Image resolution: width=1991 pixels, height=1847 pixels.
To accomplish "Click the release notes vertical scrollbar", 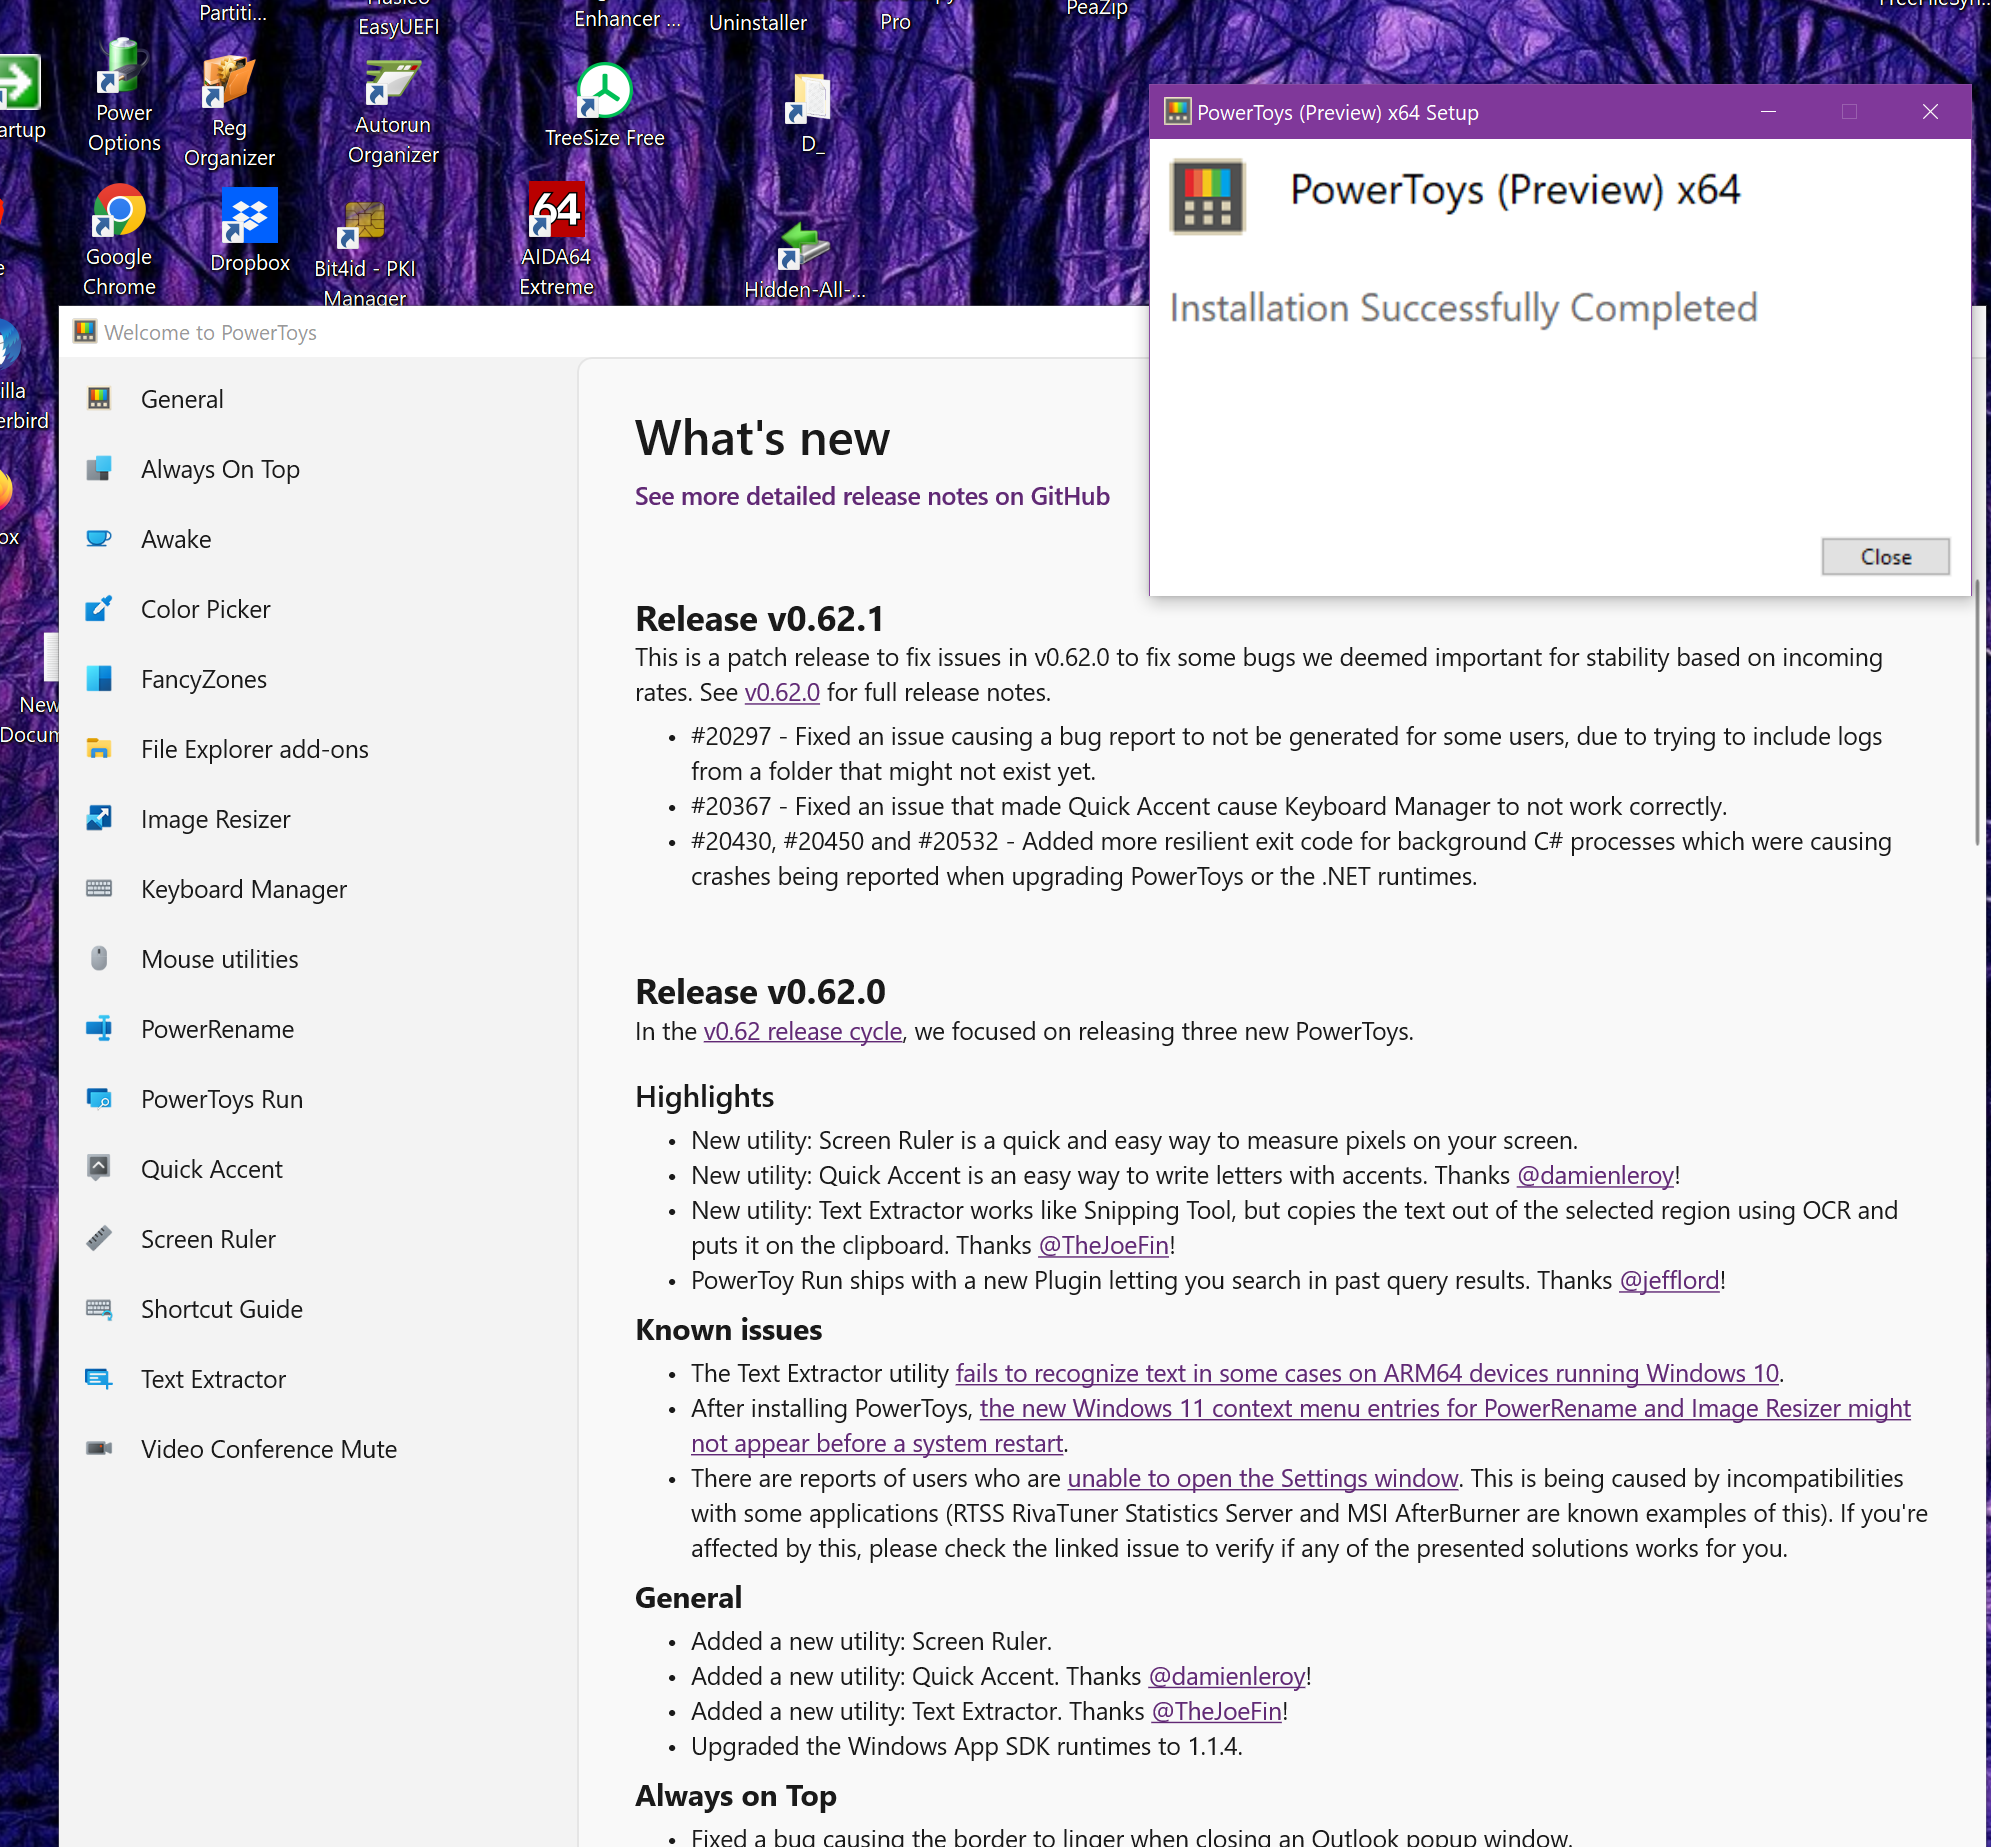I will tap(1976, 712).
